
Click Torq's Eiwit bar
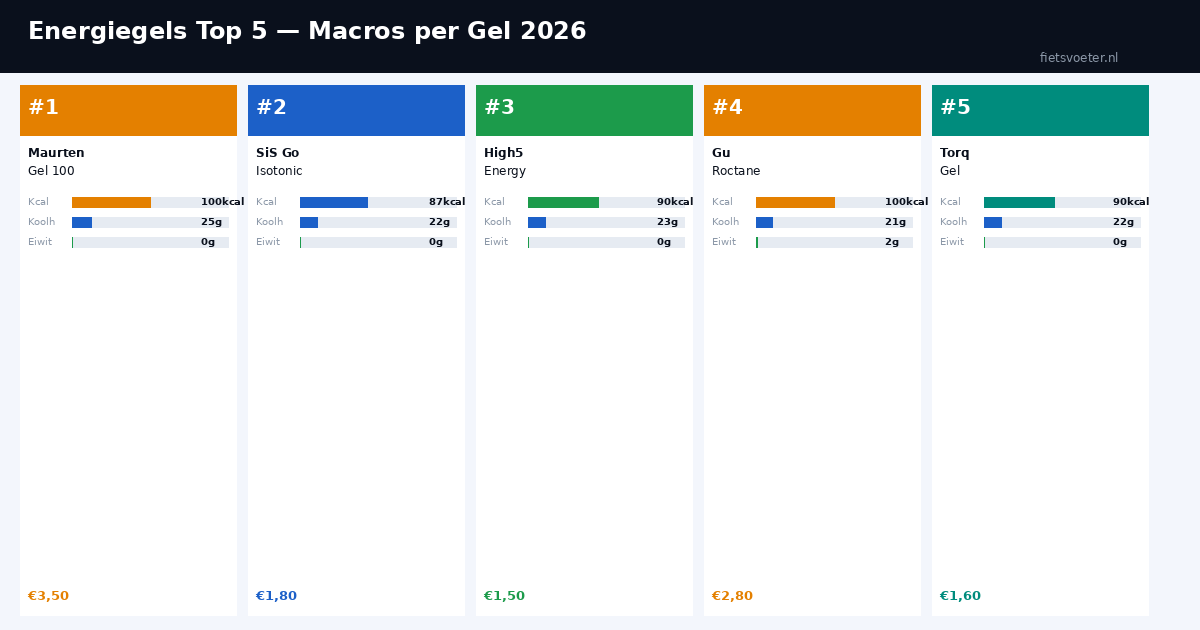[x=1062, y=242]
